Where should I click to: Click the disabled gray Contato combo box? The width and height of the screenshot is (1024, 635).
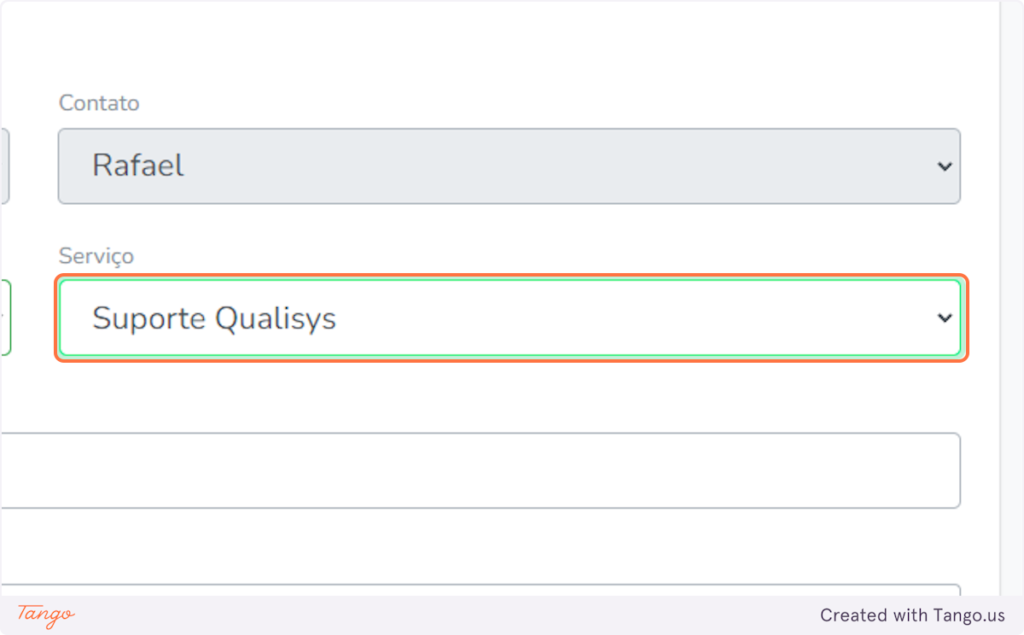click(509, 166)
